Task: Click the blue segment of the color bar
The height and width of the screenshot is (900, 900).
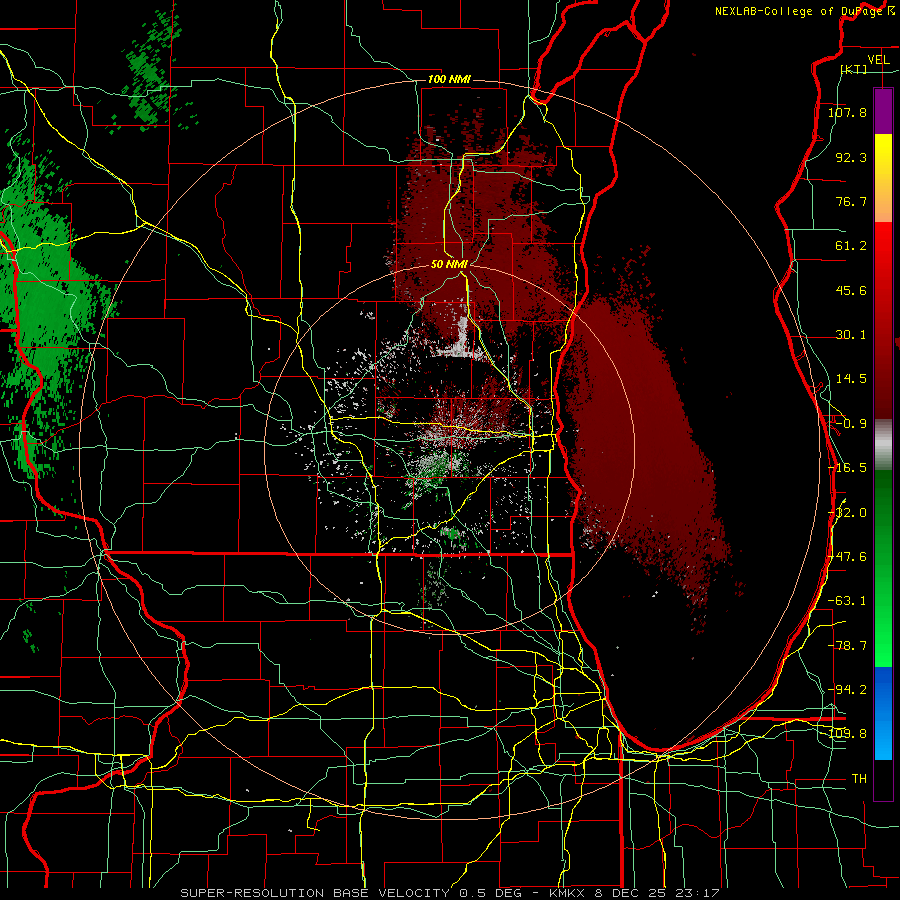Action: (883, 713)
